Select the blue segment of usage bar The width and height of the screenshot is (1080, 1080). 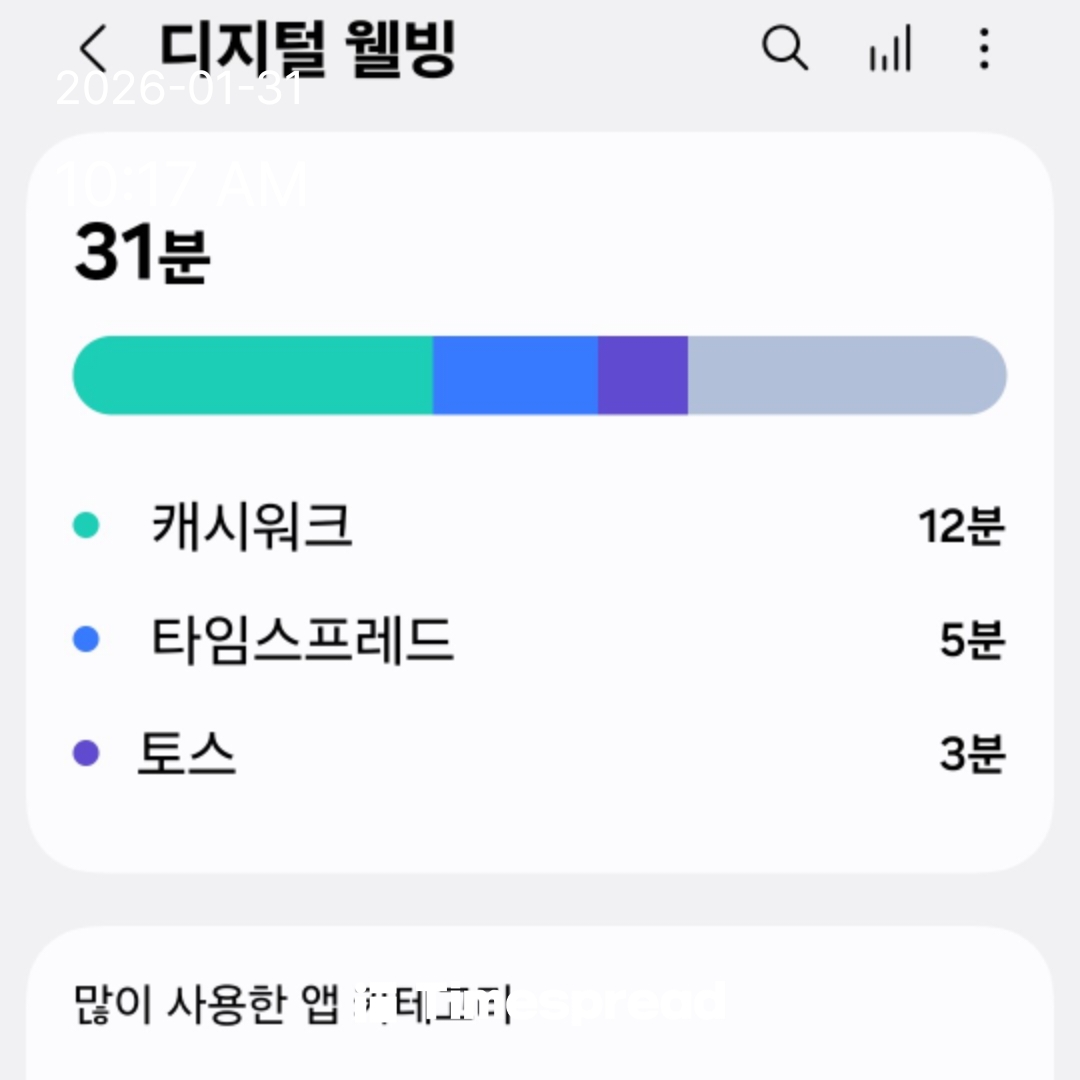click(x=515, y=375)
